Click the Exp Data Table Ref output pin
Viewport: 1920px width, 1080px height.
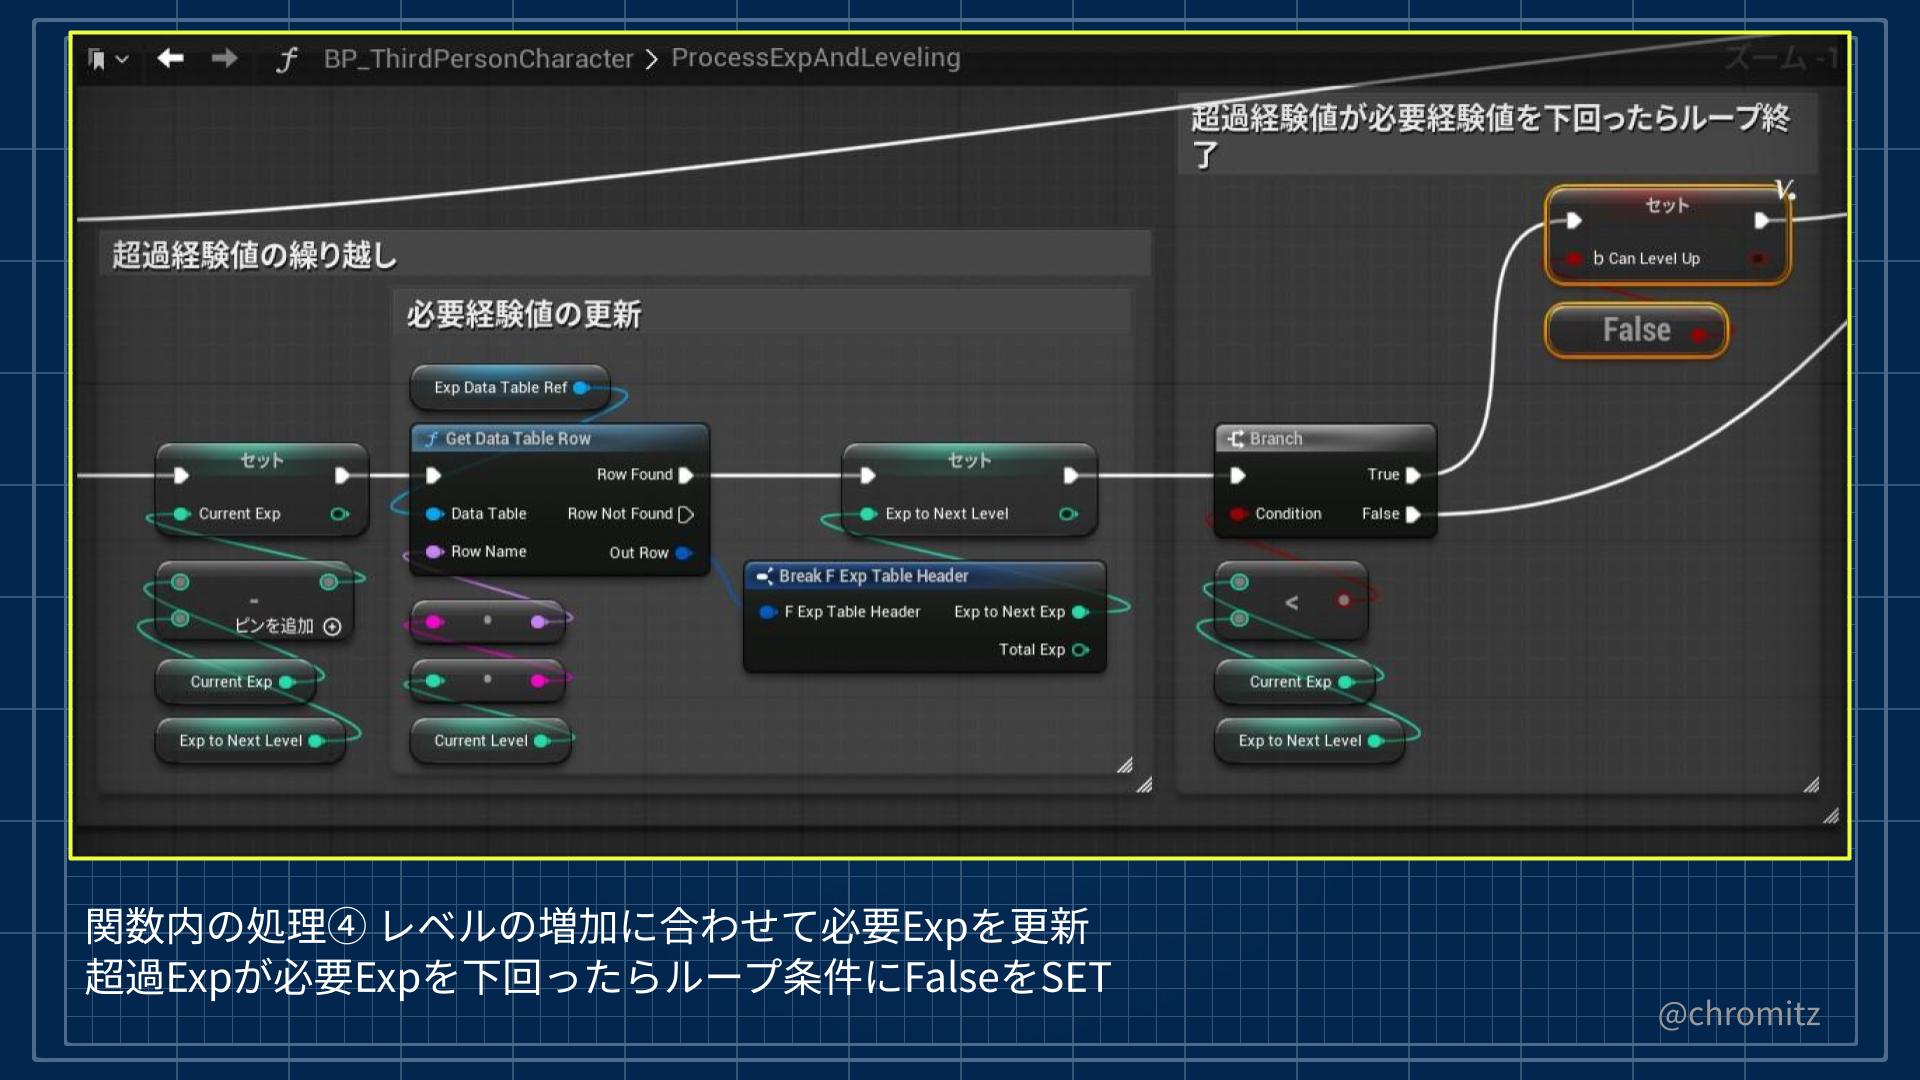coord(580,388)
